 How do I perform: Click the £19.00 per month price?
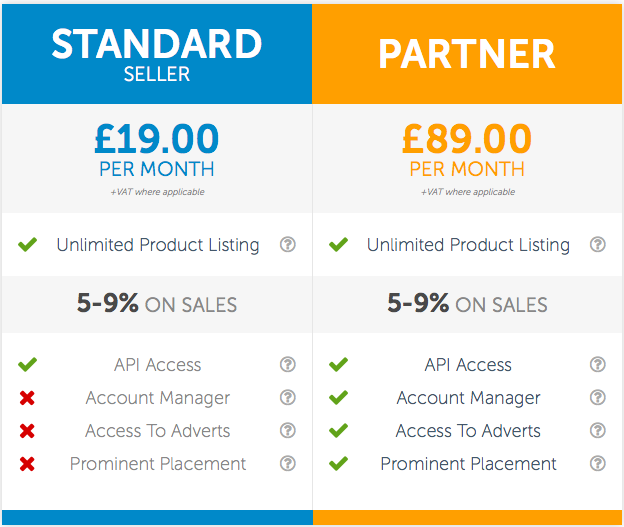pos(157,149)
